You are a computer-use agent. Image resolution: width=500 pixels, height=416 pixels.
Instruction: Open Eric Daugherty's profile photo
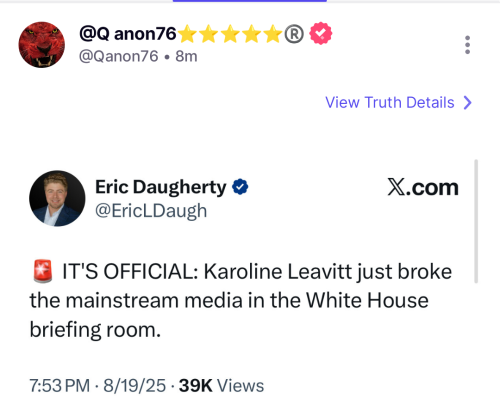click(x=57, y=198)
